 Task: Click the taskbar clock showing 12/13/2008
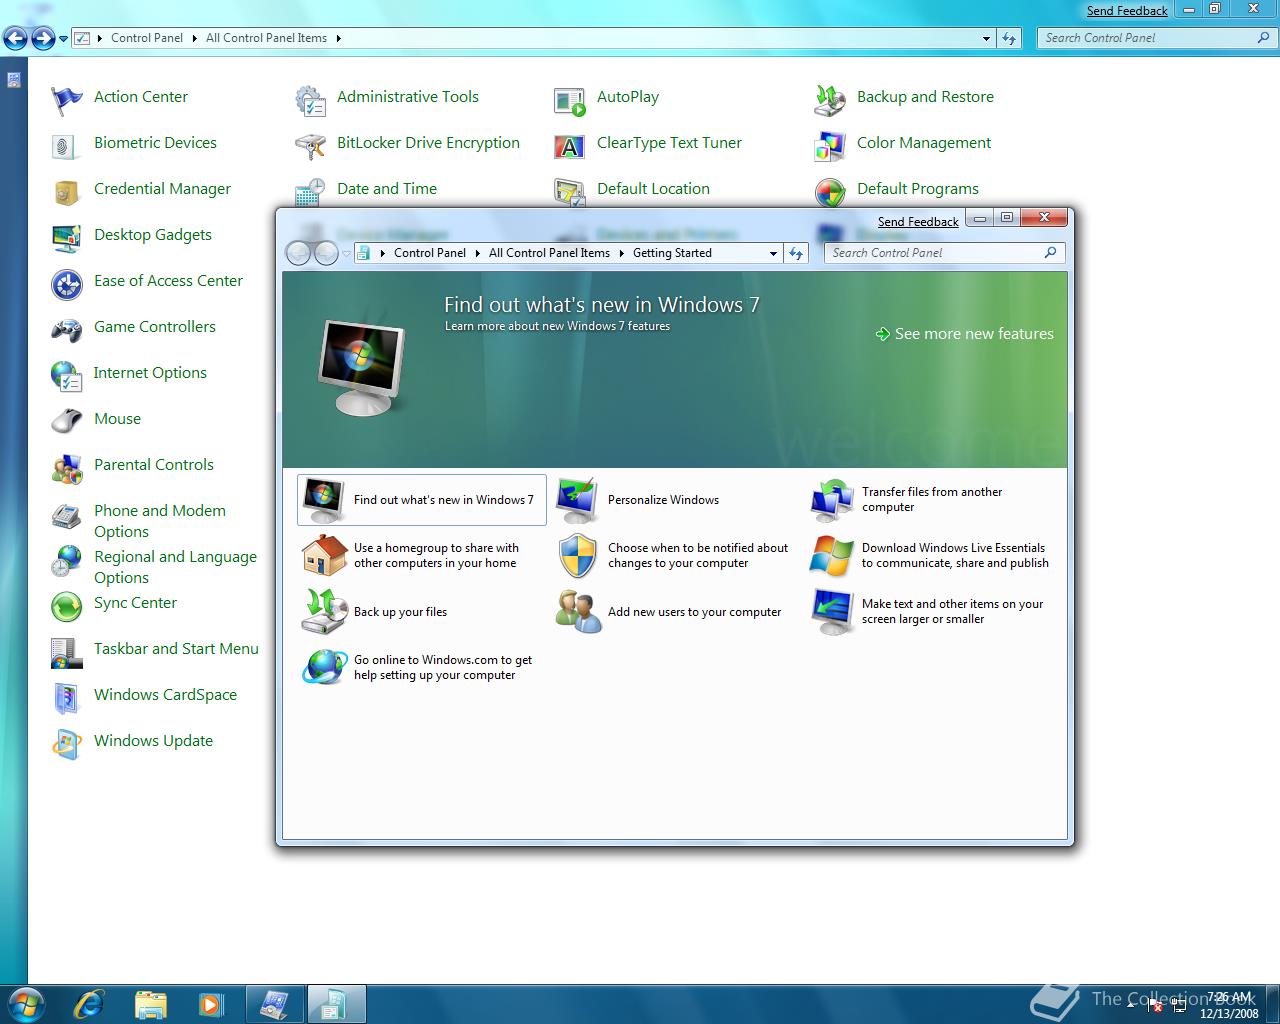[x=1229, y=1005]
